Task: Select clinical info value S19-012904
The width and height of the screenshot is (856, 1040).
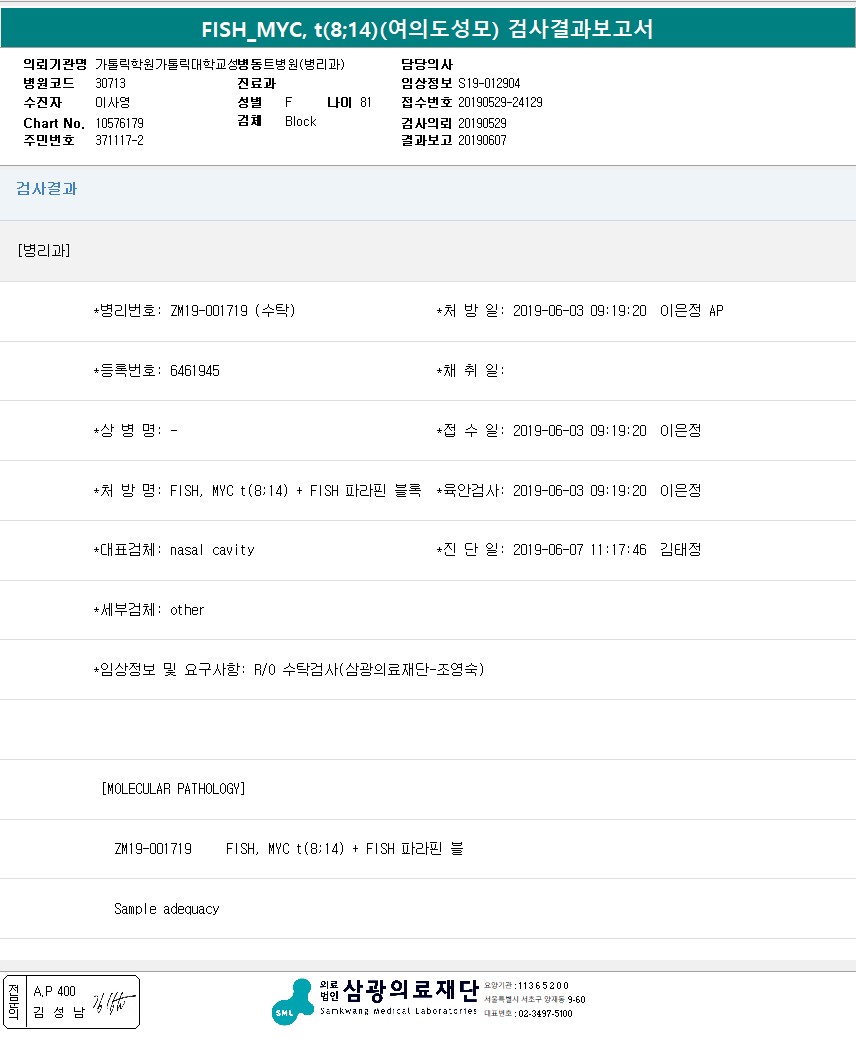Action: click(489, 84)
